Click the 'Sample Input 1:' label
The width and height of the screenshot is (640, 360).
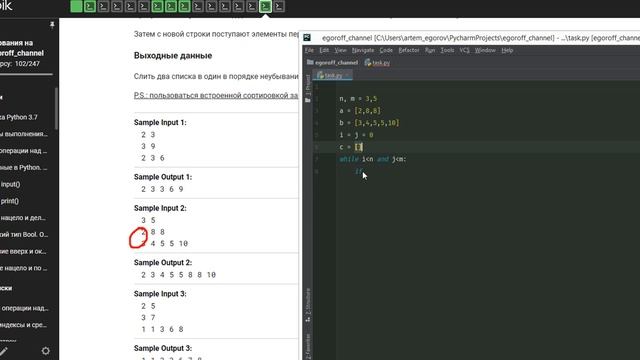(x=160, y=122)
